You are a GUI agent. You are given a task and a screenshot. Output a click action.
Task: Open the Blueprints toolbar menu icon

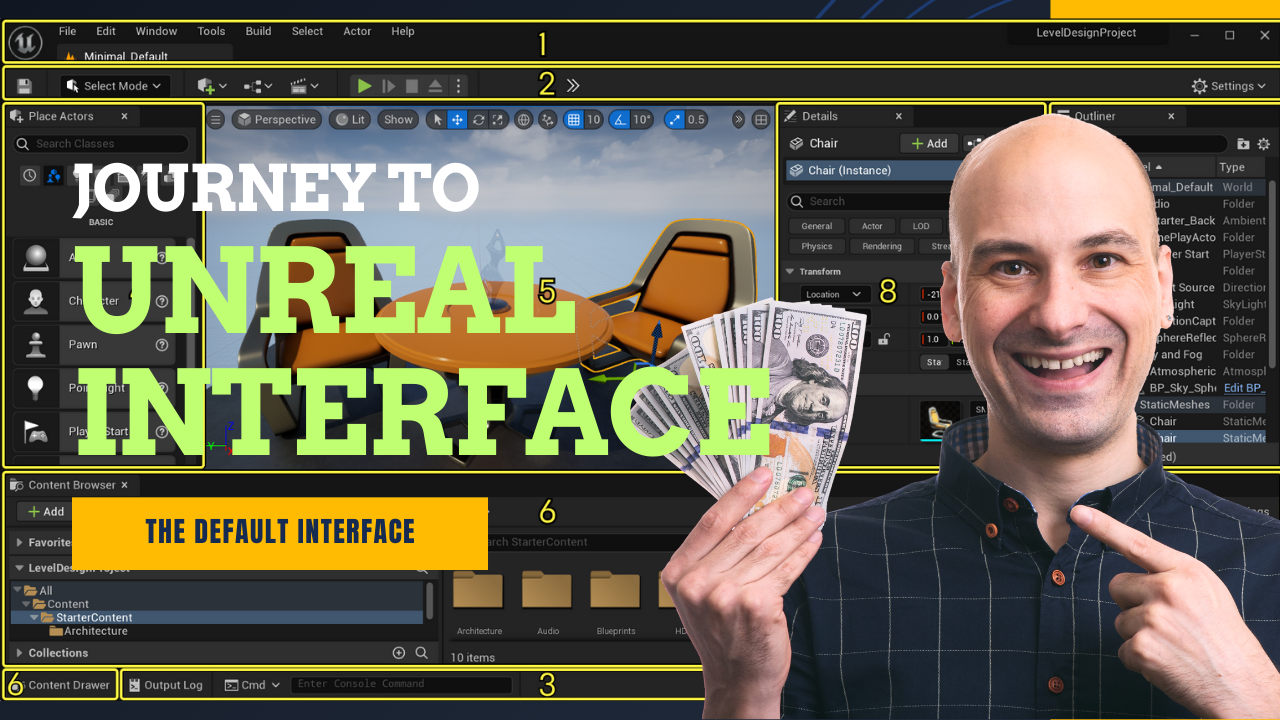point(258,86)
